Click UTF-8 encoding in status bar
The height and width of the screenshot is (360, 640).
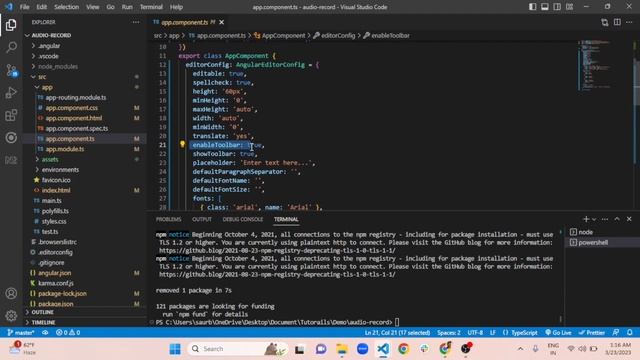point(475,332)
